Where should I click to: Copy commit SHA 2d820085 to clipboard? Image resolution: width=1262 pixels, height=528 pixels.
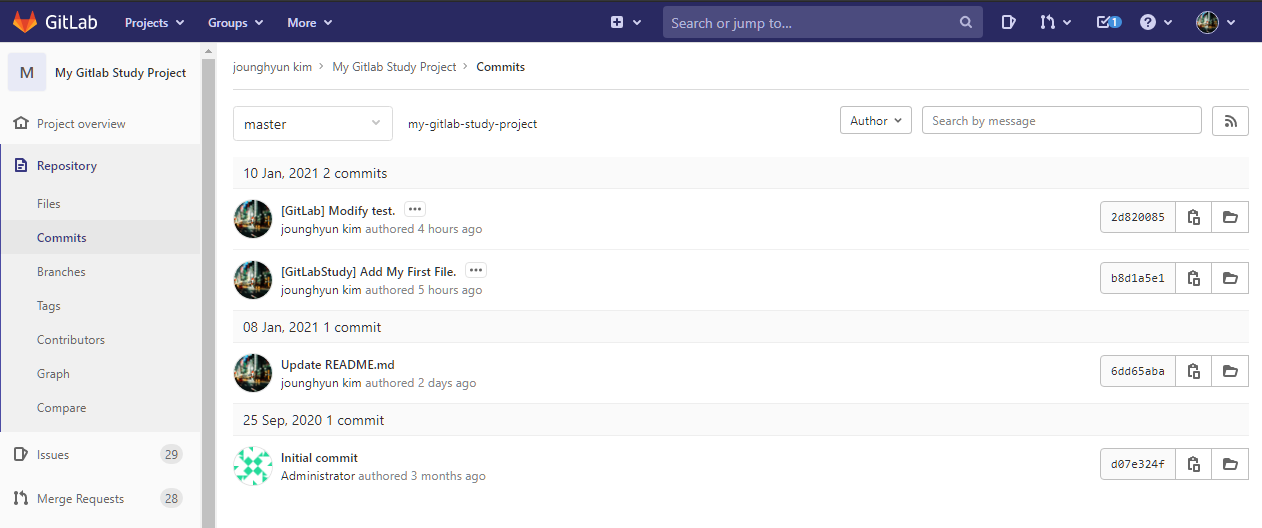click(1193, 217)
